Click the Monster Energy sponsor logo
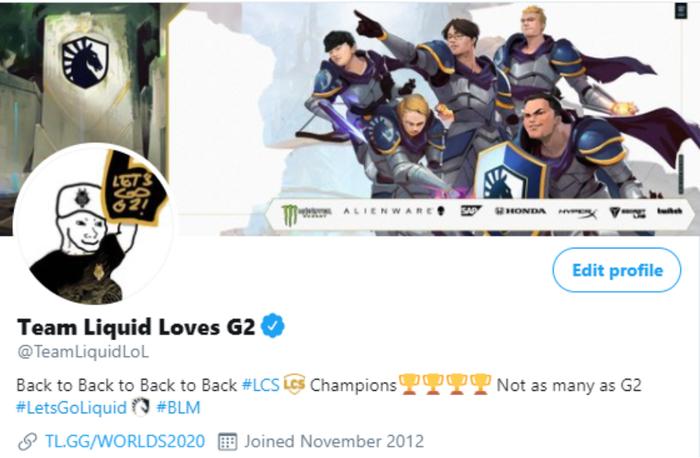 (x=306, y=213)
